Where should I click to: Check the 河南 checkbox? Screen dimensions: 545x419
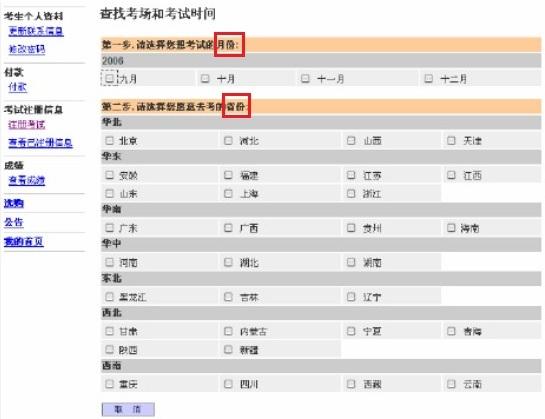click(x=109, y=262)
